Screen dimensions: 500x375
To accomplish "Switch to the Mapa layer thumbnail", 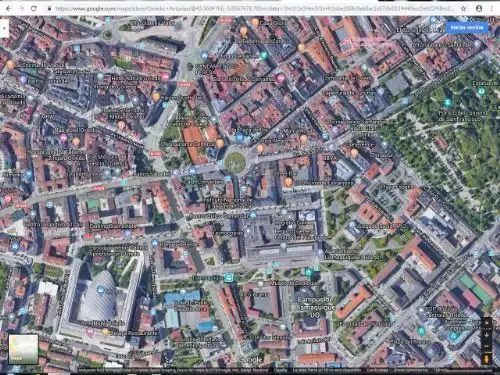I will click(23, 349).
